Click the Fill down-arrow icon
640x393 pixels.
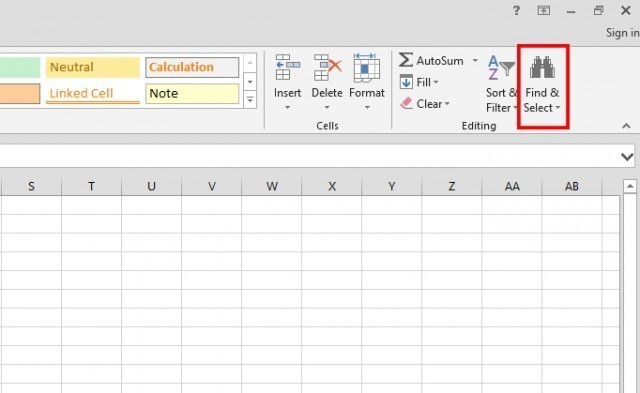[x=406, y=82]
